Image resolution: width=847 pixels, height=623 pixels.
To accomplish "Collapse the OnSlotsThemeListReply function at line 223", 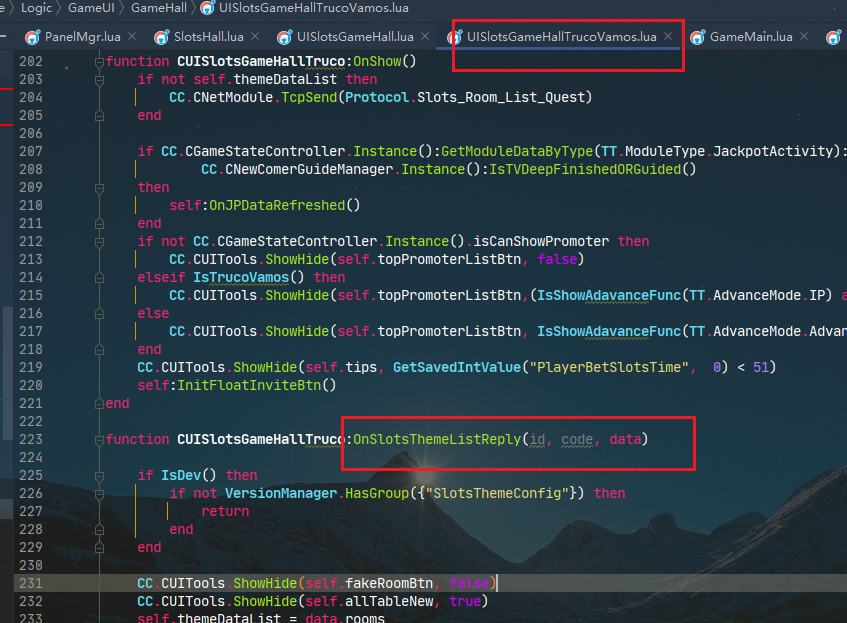I will (x=99, y=440).
